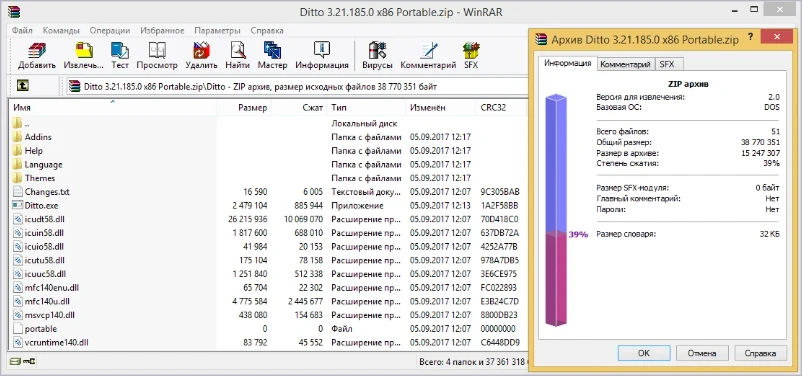The height and width of the screenshot is (376, 802).
Task: Open the Избранное menu
Action: click(162, 30)
